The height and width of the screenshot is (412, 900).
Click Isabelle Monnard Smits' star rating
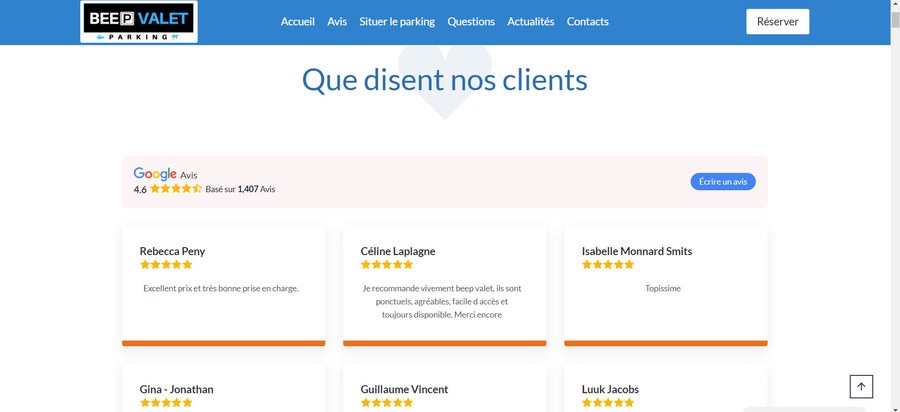(608, 265)
